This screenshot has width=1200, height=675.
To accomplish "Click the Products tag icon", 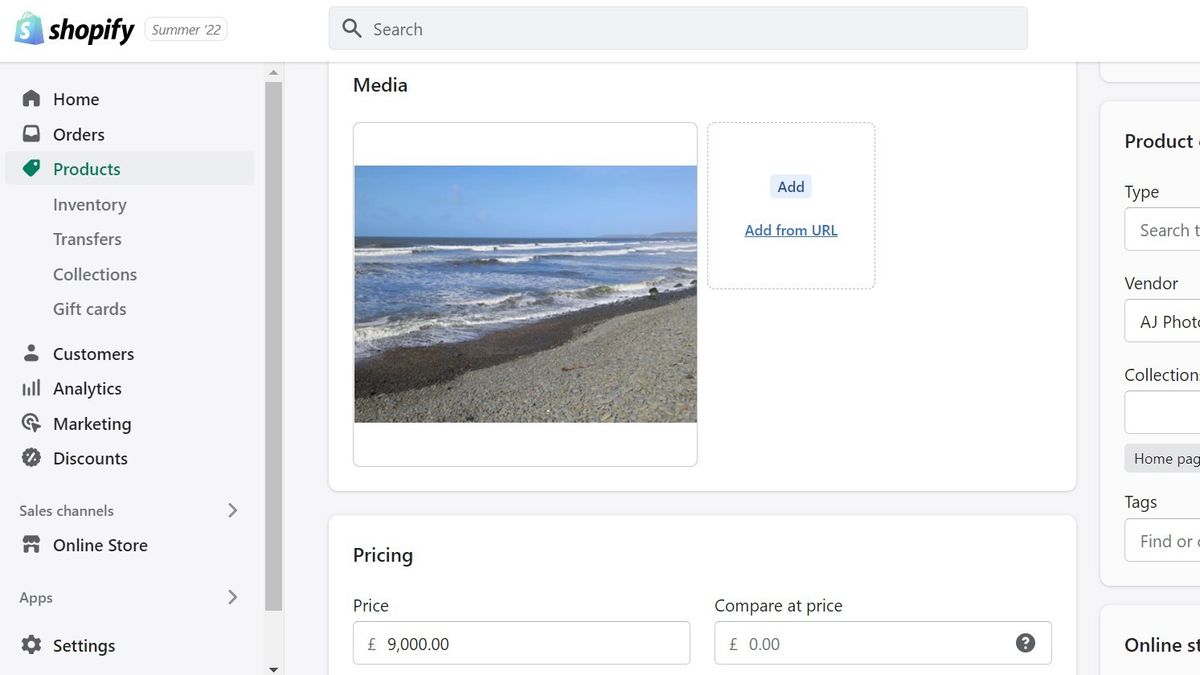I will (31, 168).
